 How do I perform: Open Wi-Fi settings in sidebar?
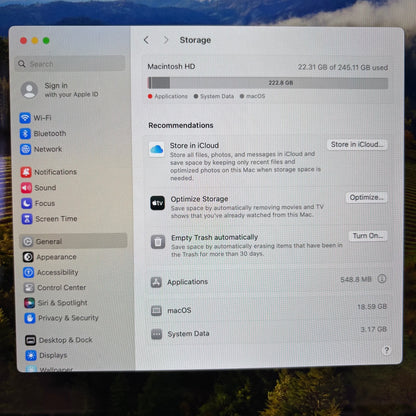35,118
